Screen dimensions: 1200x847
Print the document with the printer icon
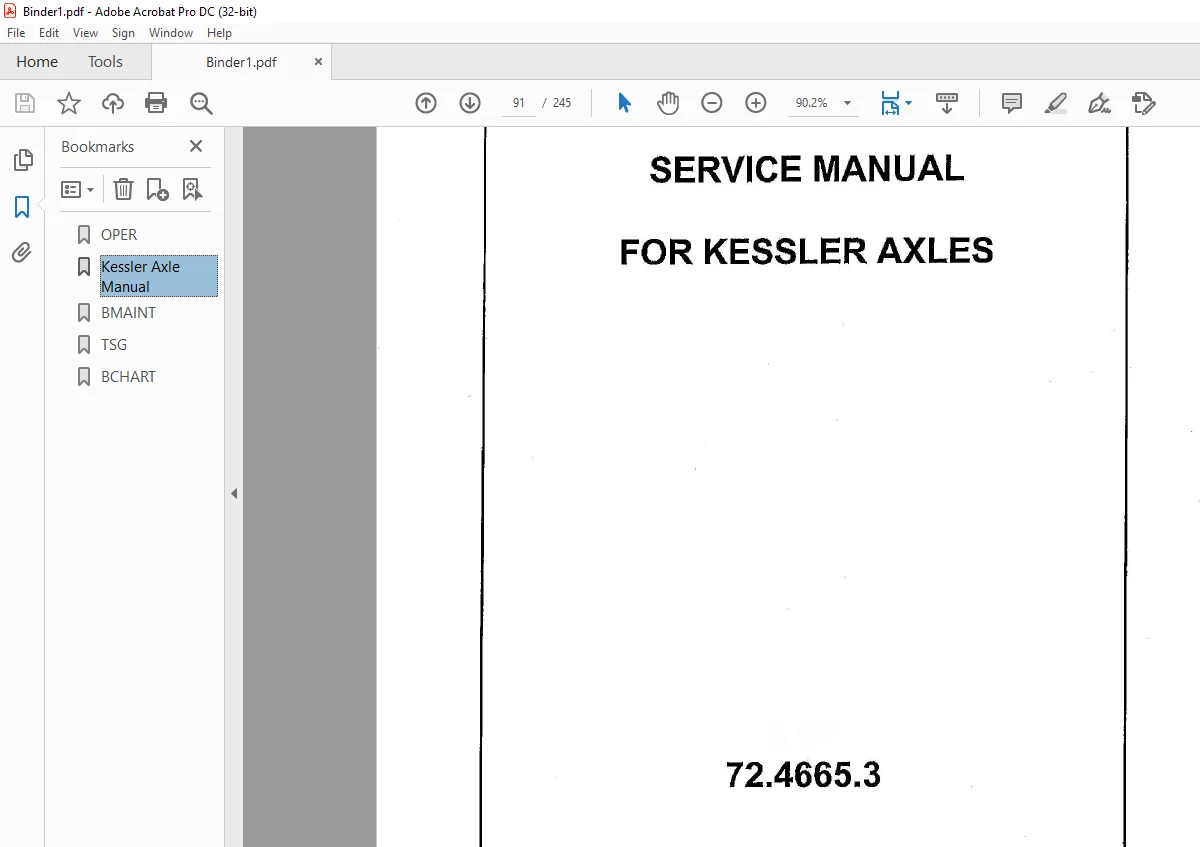[156, 103]
